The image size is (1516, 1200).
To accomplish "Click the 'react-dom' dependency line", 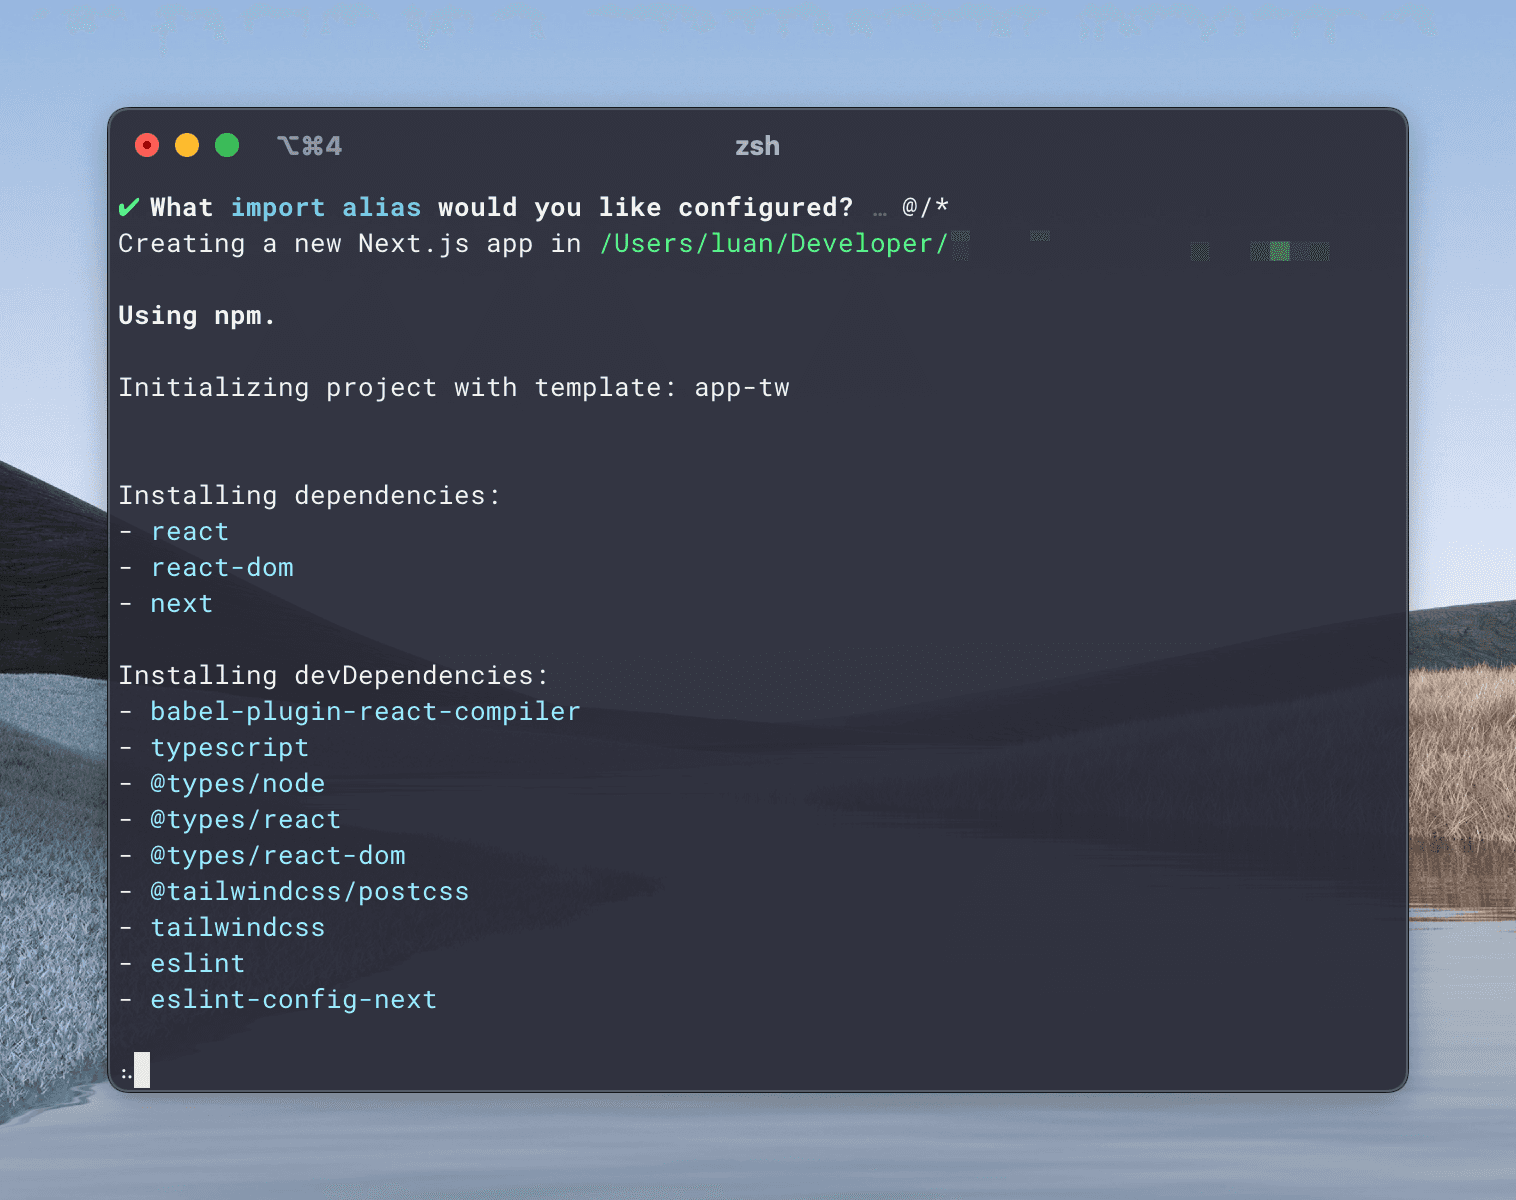I will [x=222, y=568].
